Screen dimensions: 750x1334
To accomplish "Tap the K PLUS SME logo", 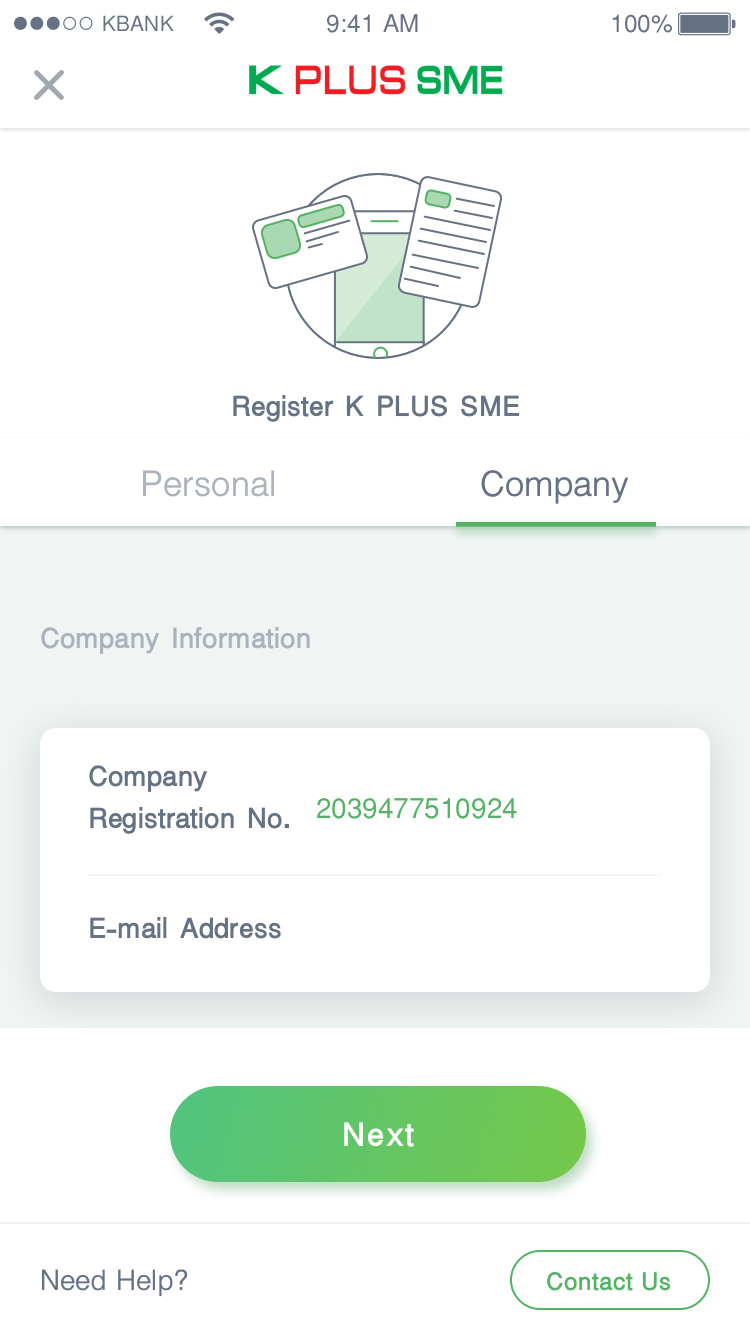I will tap(375, 81).
